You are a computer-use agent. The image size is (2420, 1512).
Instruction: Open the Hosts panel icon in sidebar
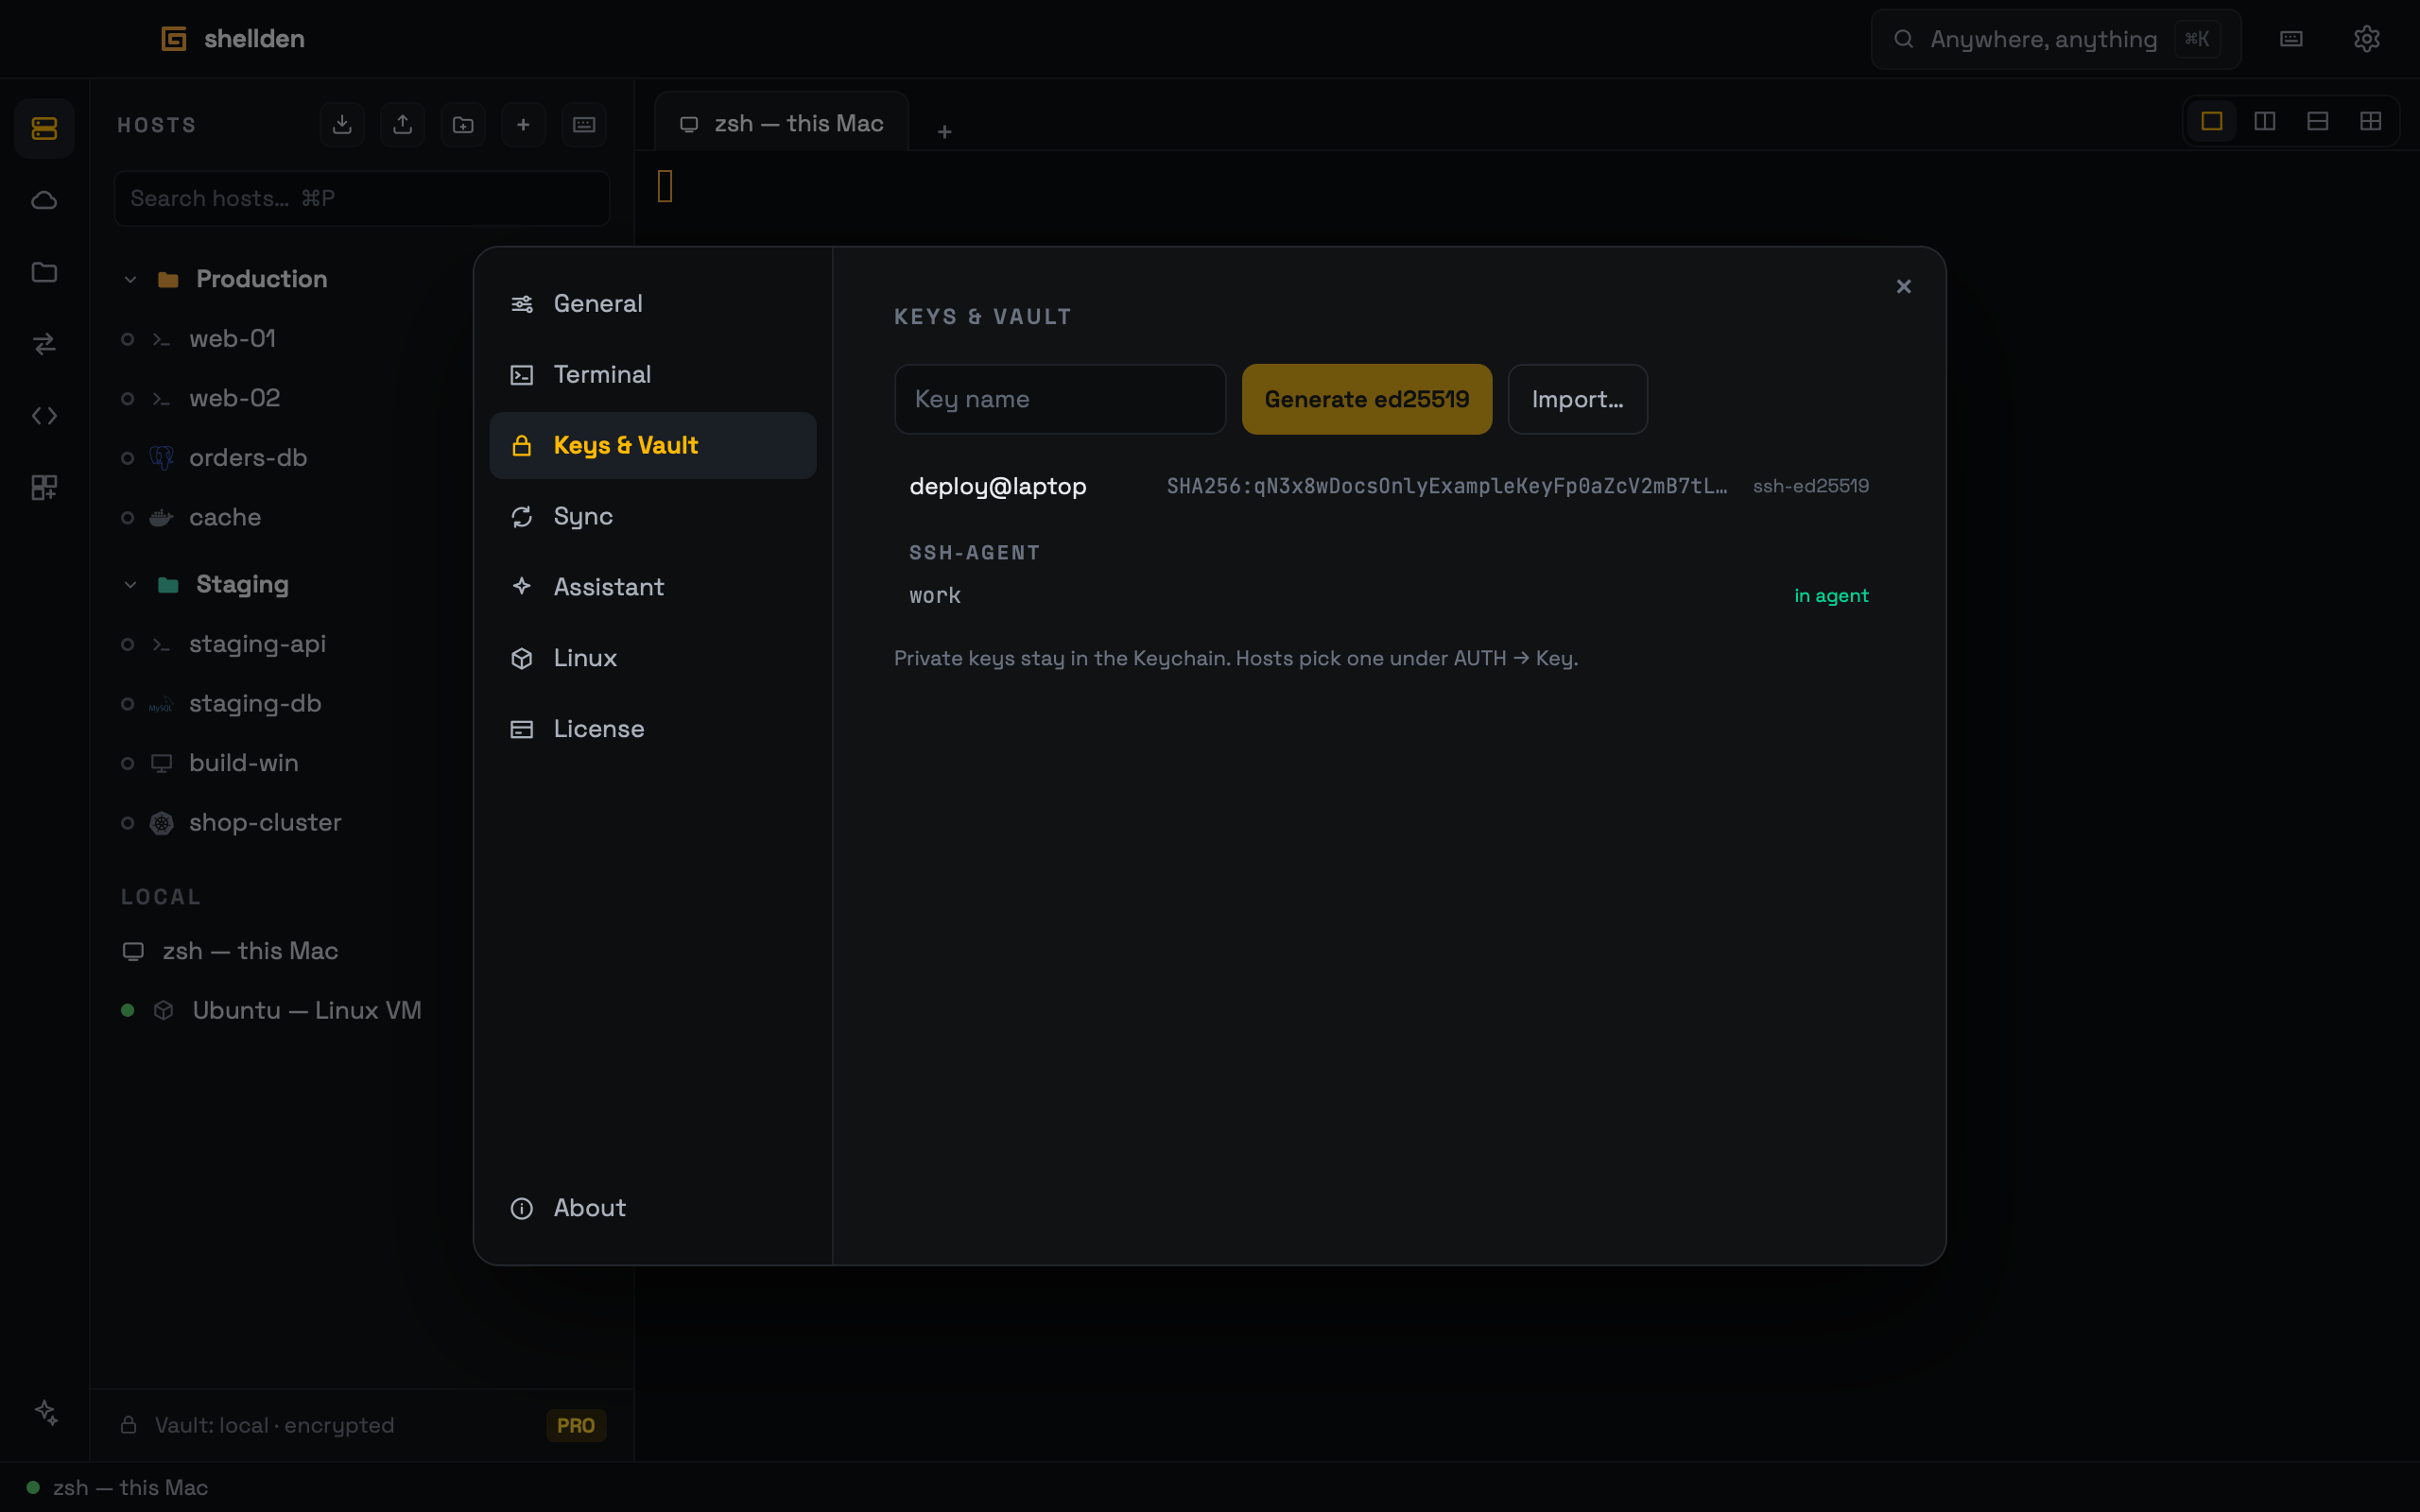[44, 128]
